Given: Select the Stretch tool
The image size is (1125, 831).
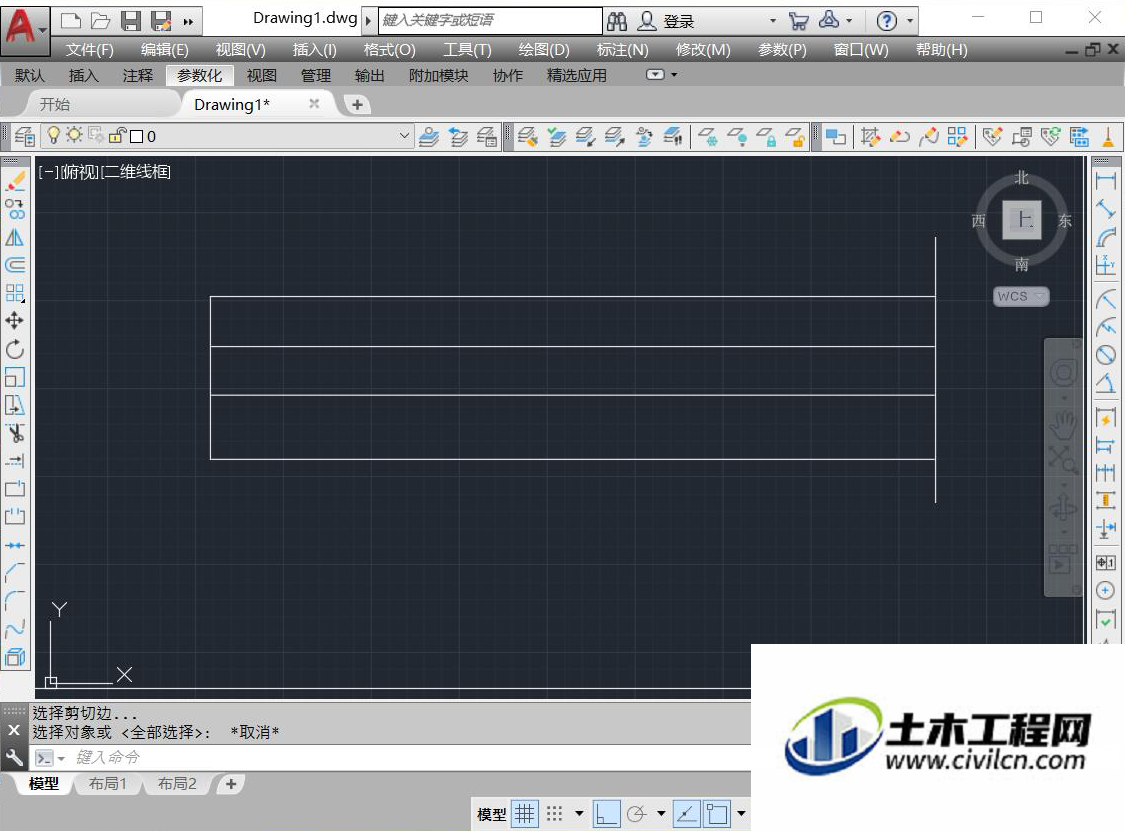Looking at the screenshot, I should (15, 405).
